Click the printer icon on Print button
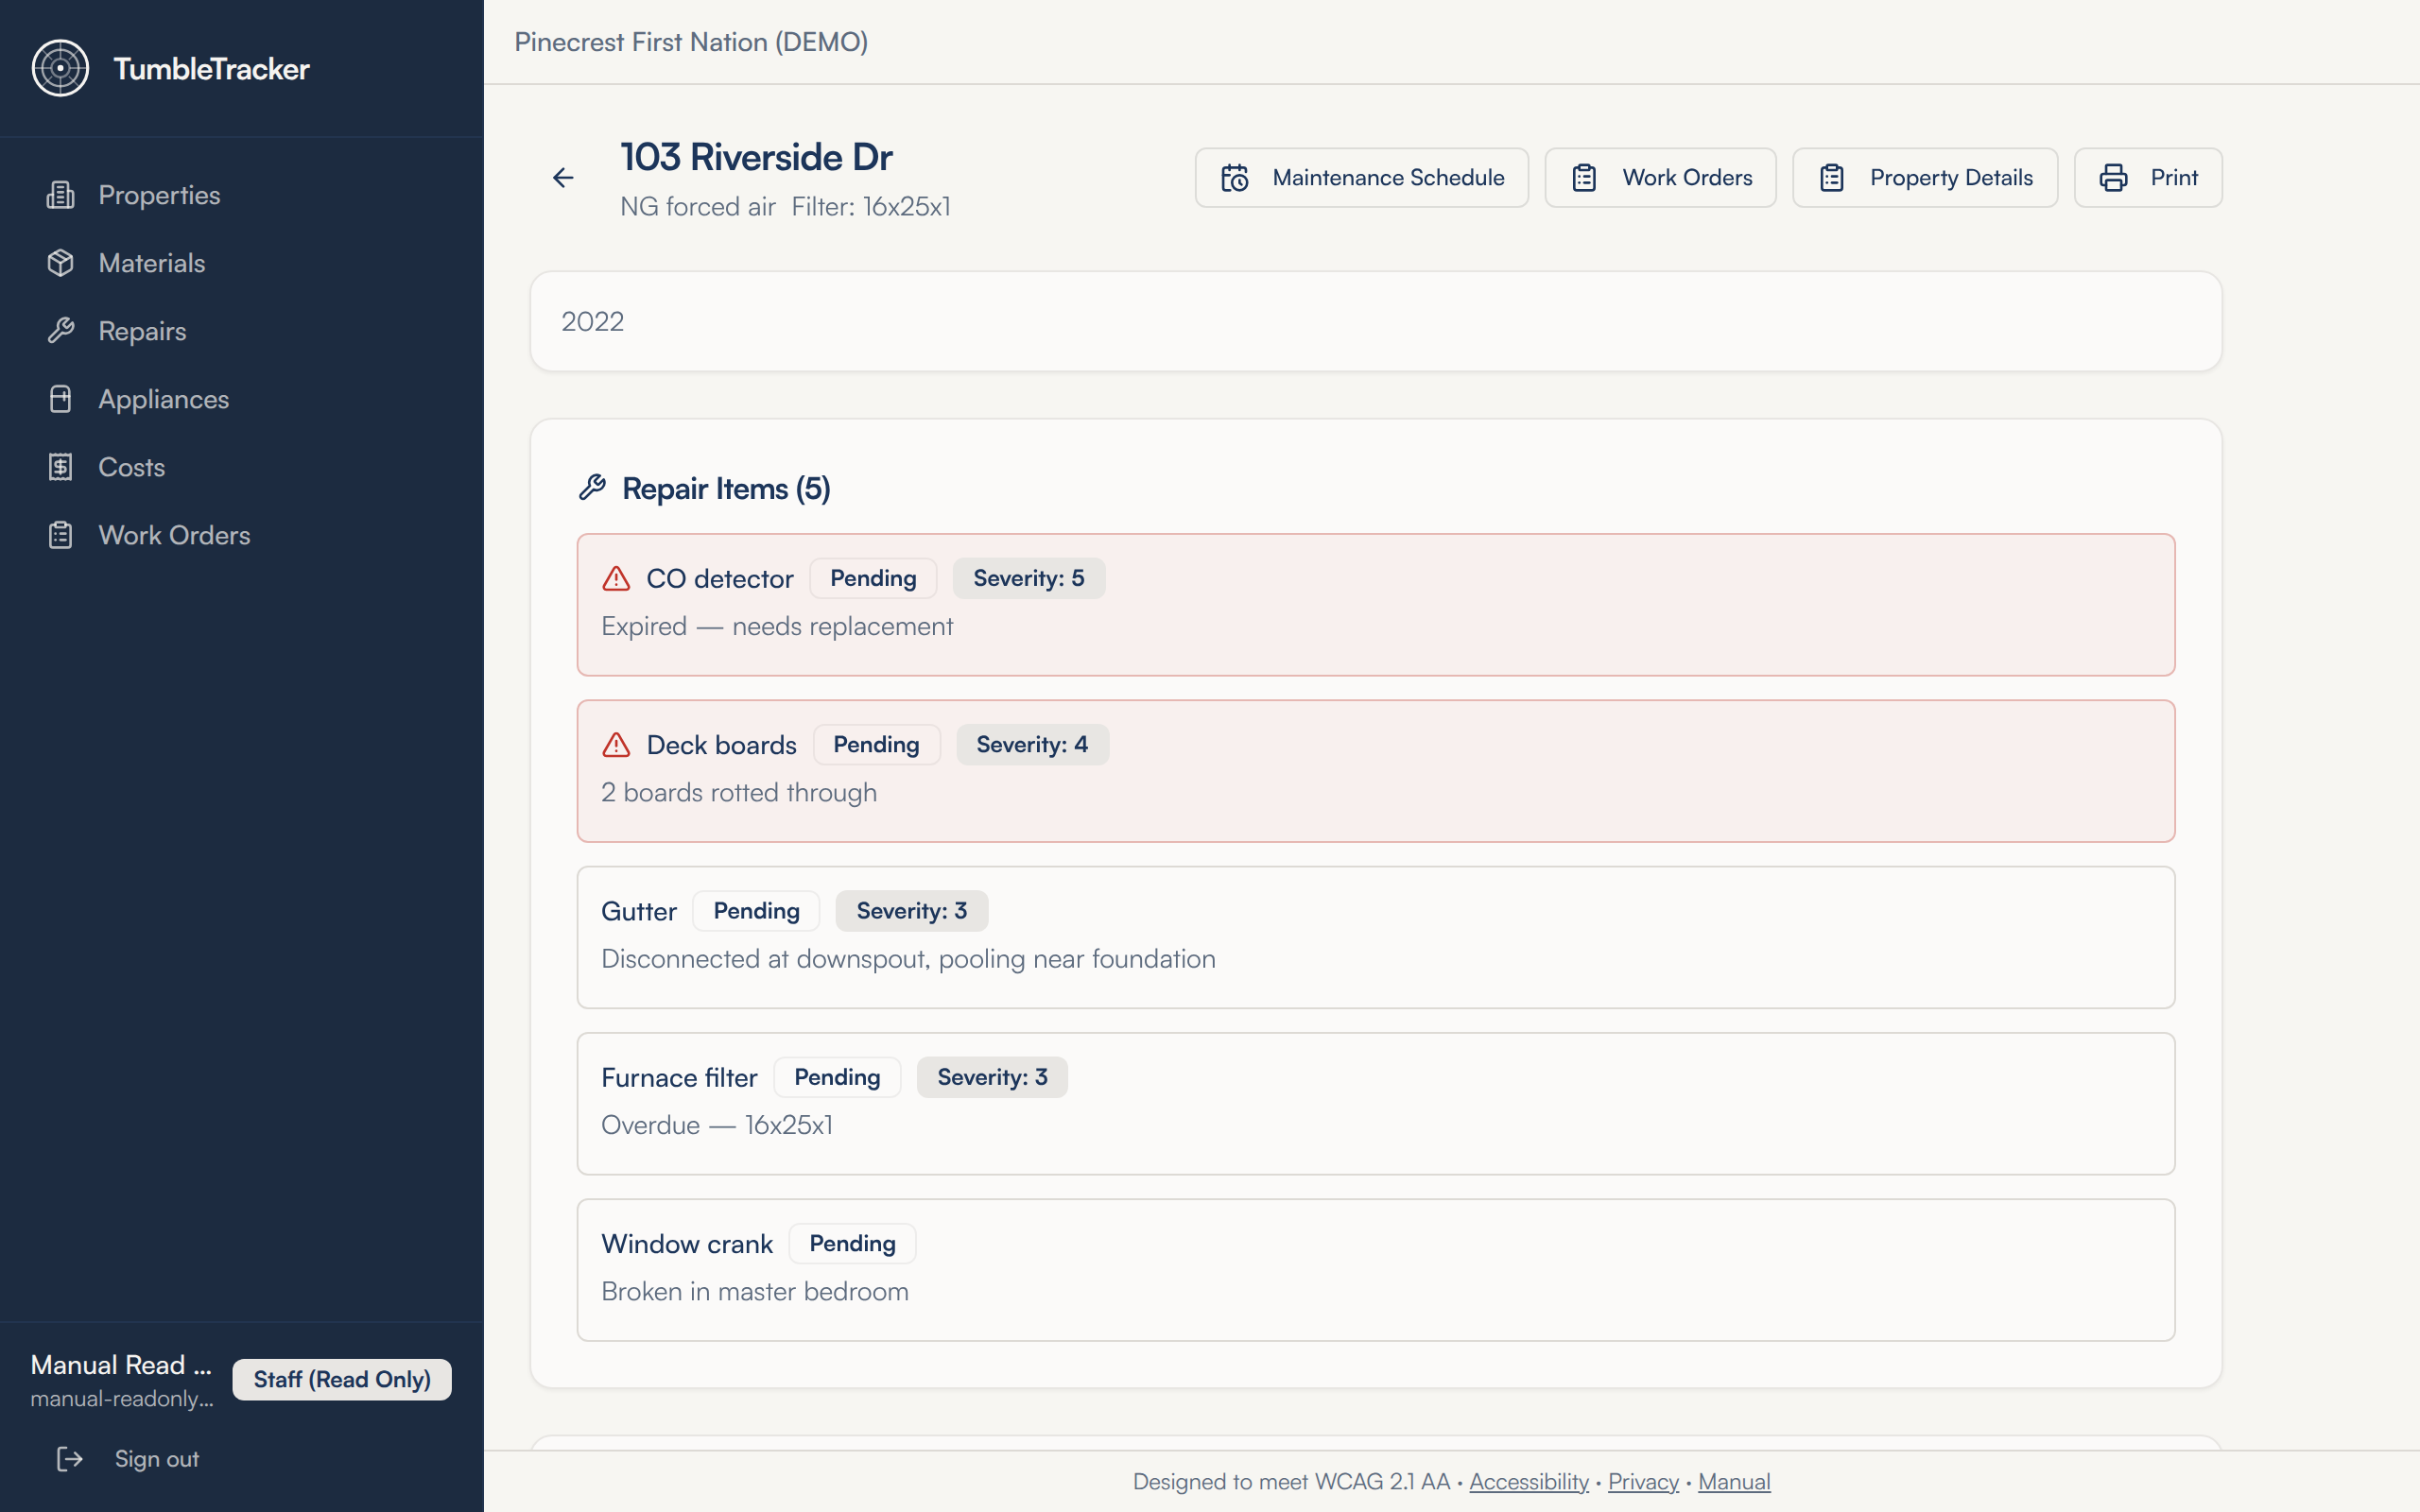The width and height of the screenshot is (2420, 1512). 2113,178
